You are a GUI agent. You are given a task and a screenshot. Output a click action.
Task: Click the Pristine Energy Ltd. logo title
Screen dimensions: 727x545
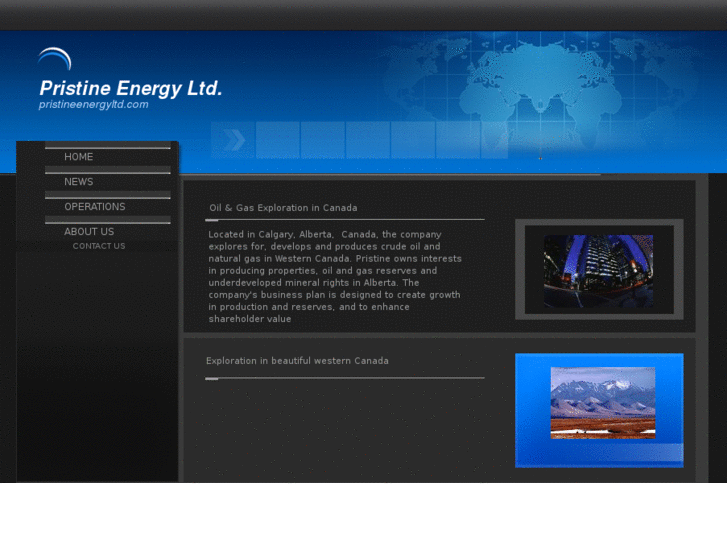pos(131,88)
